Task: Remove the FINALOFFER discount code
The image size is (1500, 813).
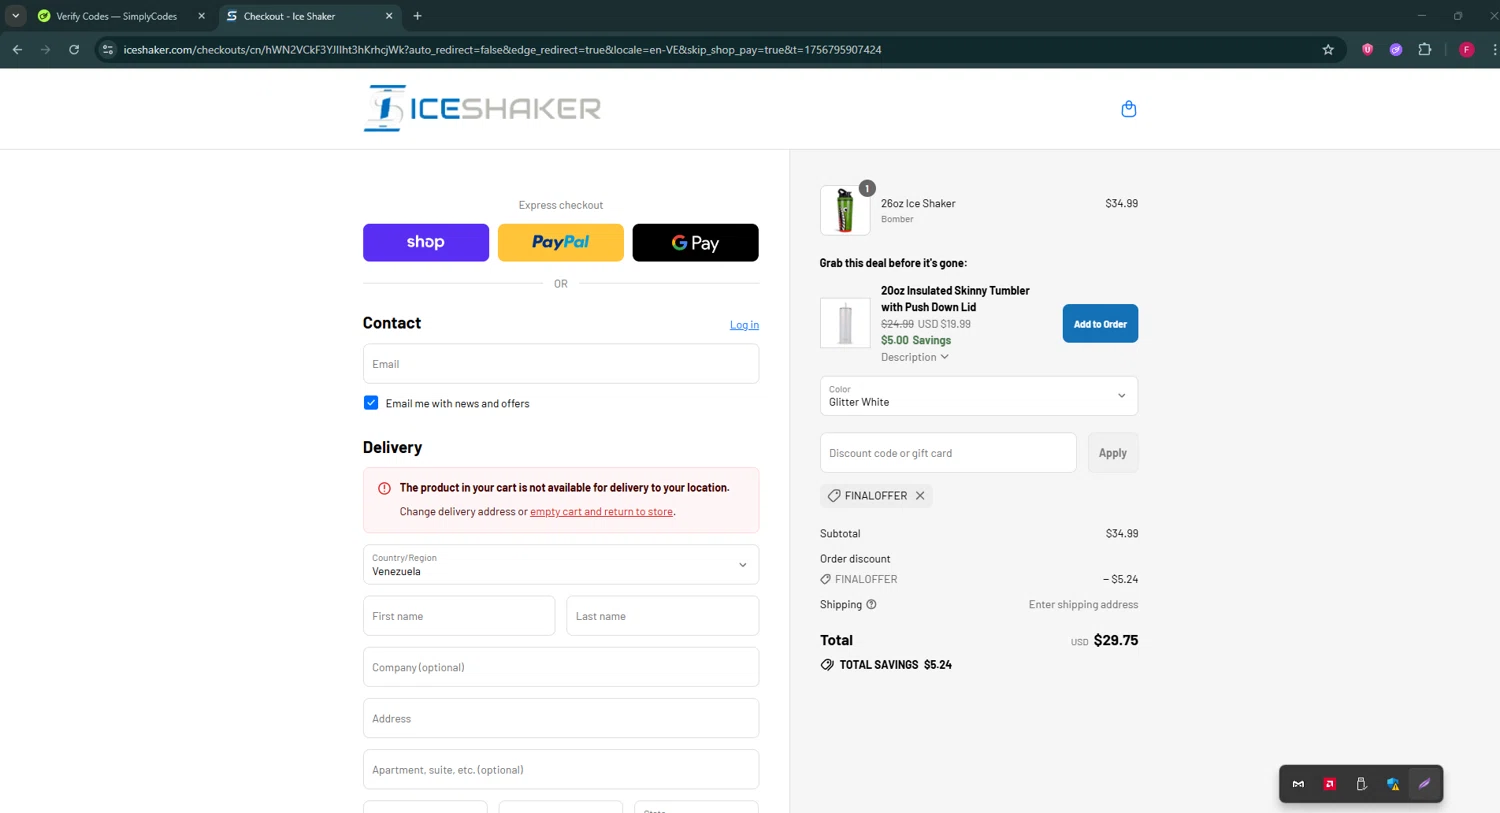Action: (920, 496)
